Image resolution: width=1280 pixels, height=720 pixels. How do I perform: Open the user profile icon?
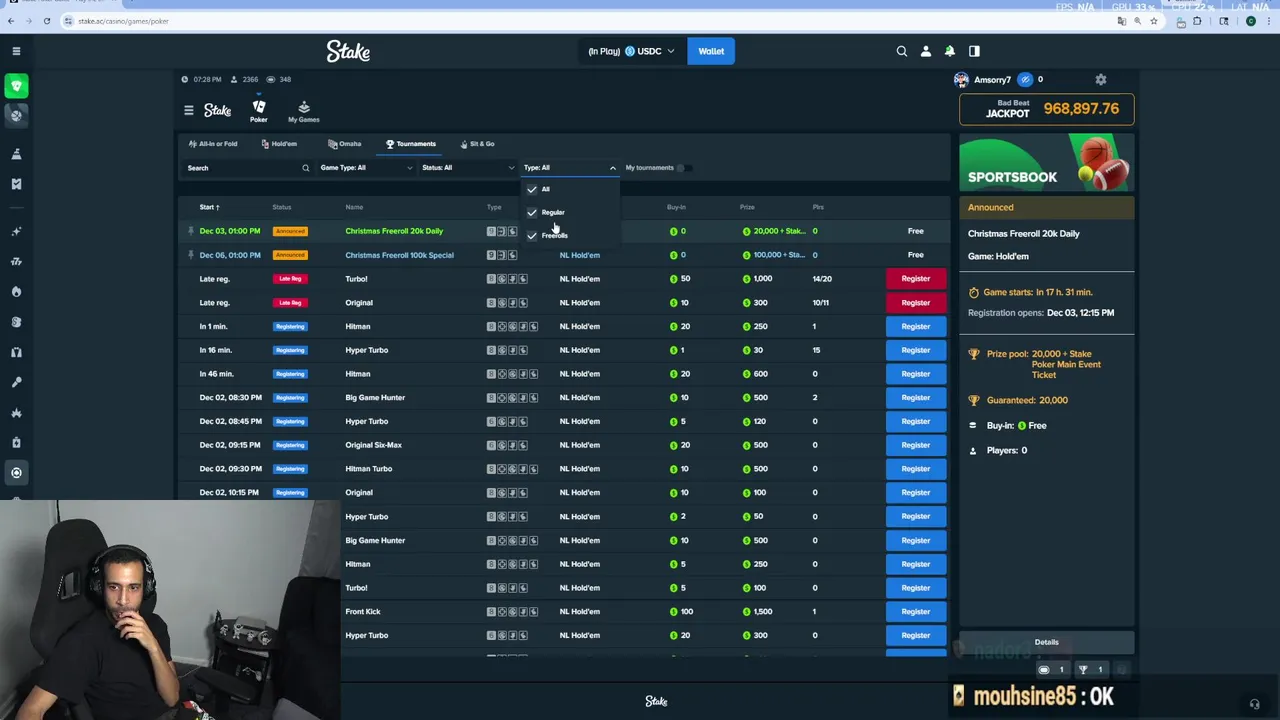coord(925,51)
